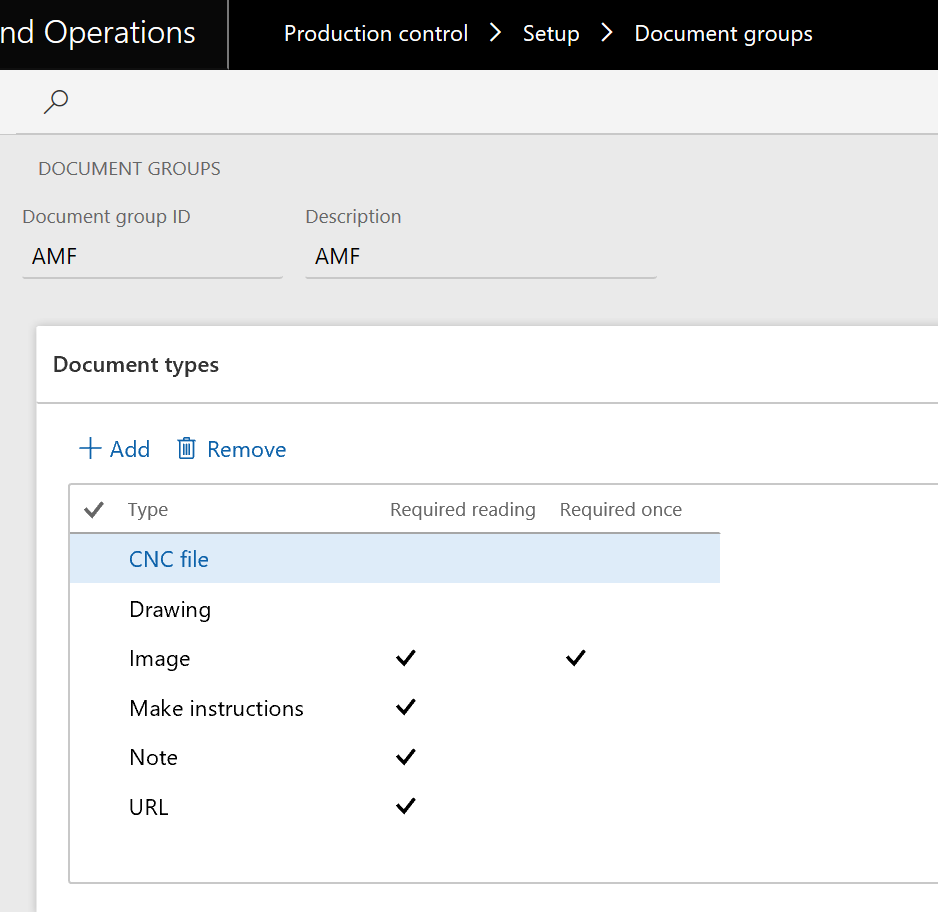Navigate to Production control in the breadcrumb
The width and height of the screenshot is (938, 912).
(x=375, y=32)
